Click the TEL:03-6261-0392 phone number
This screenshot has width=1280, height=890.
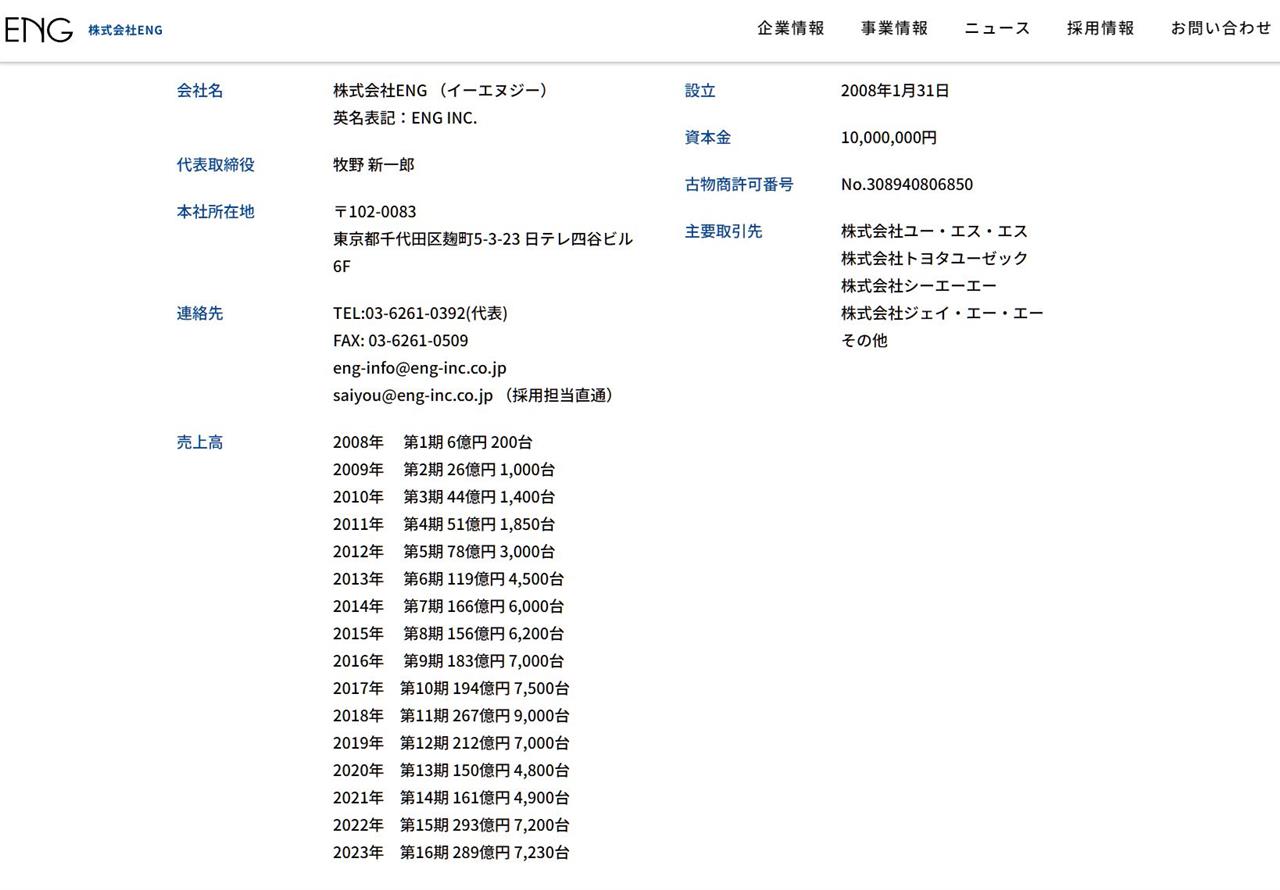click(x=420, y=313)
